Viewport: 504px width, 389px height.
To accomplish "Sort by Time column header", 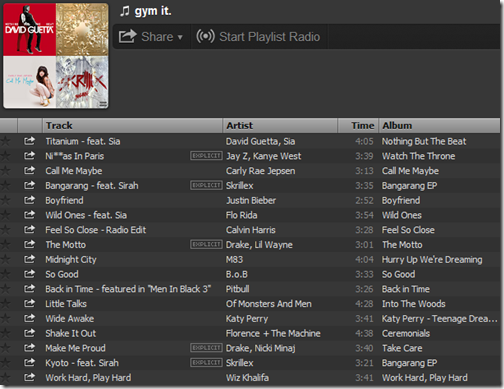I will (x=358, y=126).
